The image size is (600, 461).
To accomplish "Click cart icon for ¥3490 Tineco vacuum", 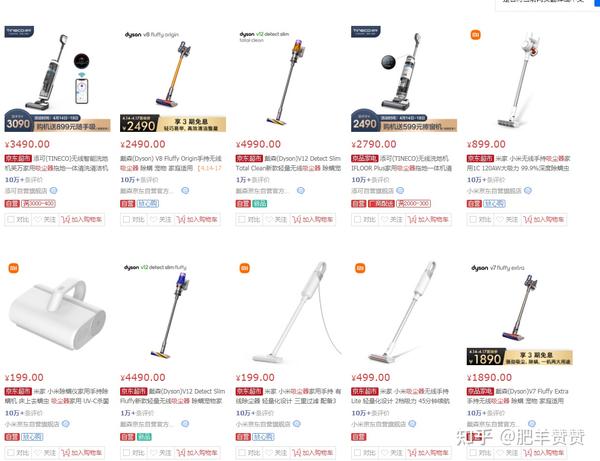I will pyautogui.click(x=65, y=220).
